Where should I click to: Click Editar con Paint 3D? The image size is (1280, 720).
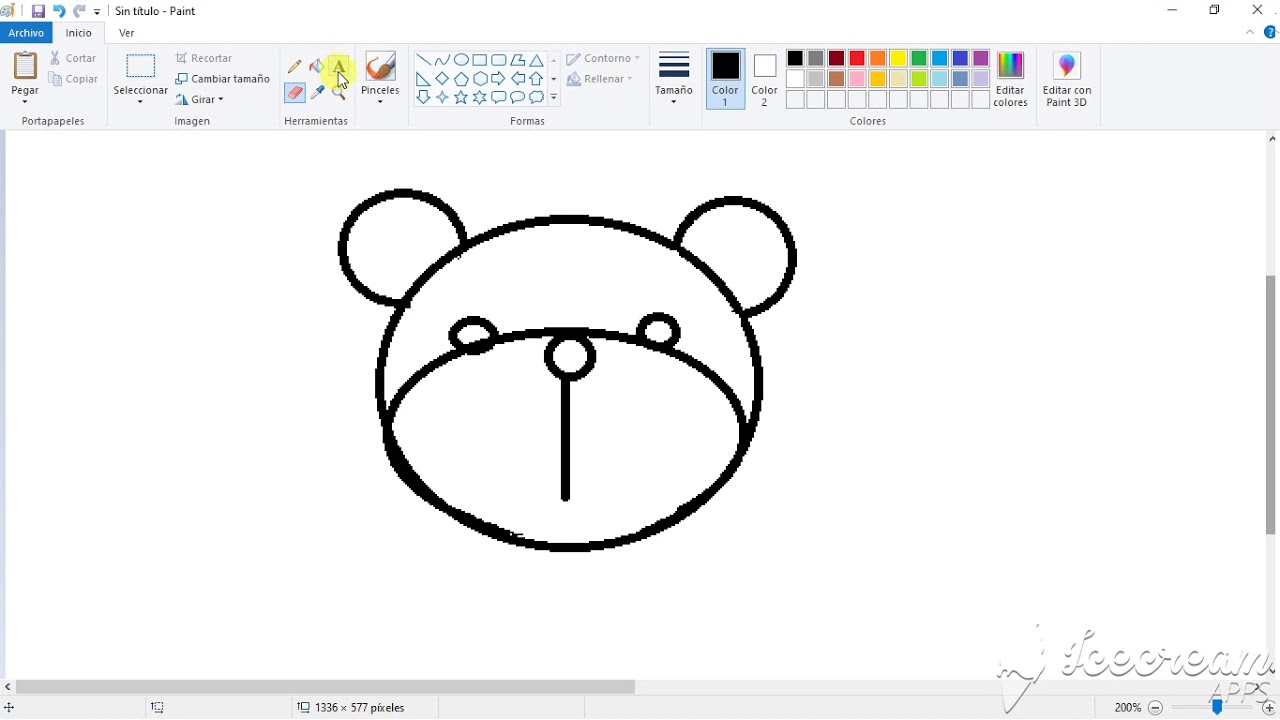click(1067, 79)
